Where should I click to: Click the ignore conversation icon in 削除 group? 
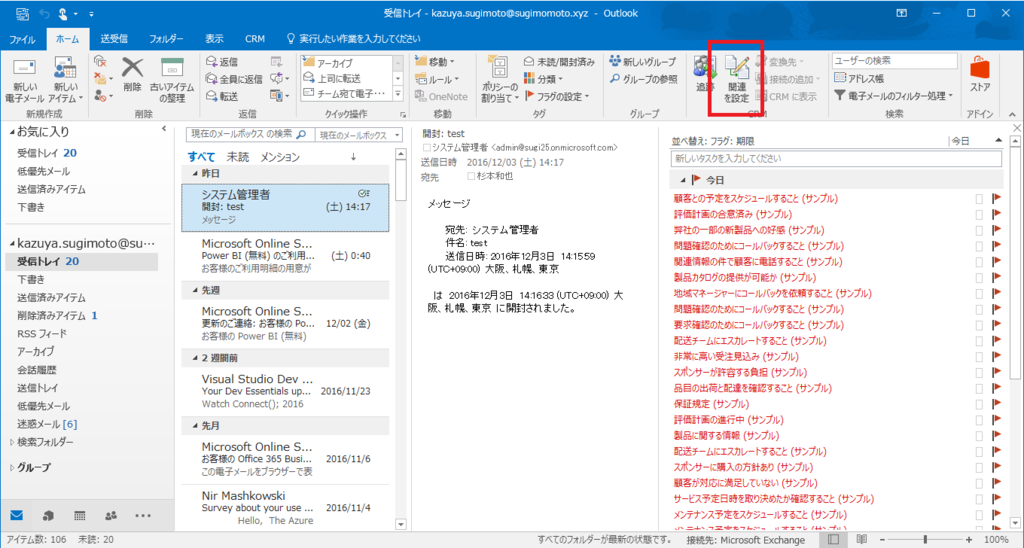100,61
